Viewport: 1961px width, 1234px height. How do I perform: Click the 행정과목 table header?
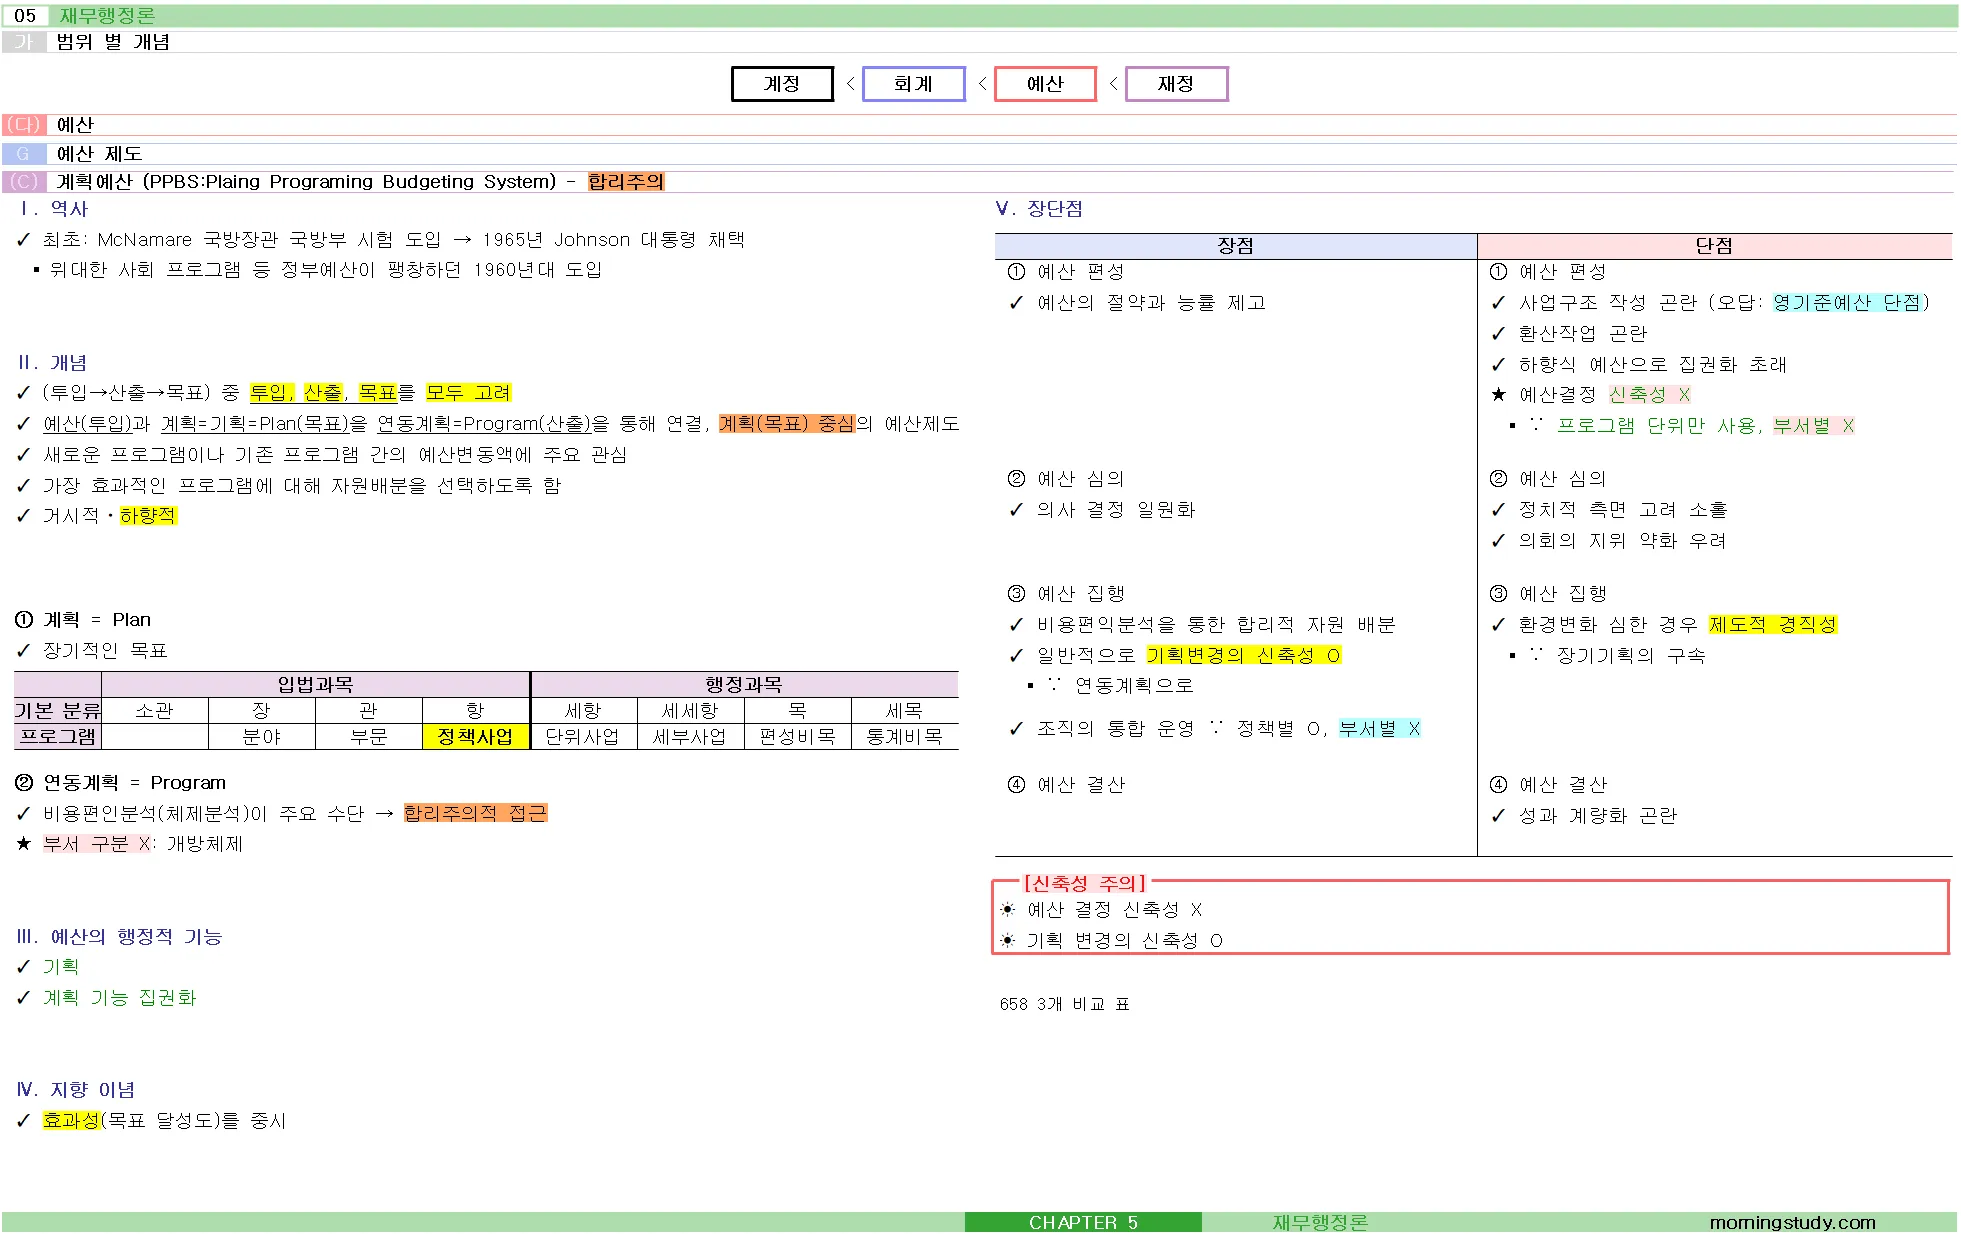tap(744, 685)
